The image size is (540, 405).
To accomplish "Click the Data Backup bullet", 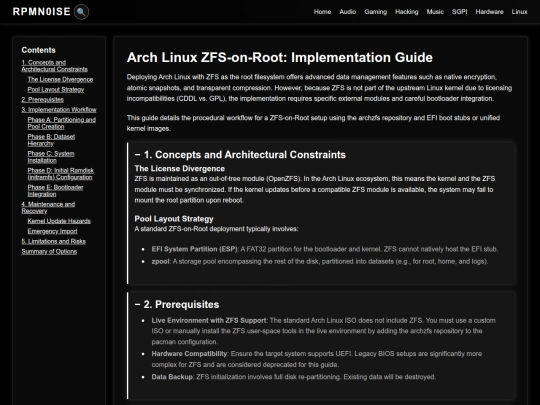I will [x=294, y=377].
